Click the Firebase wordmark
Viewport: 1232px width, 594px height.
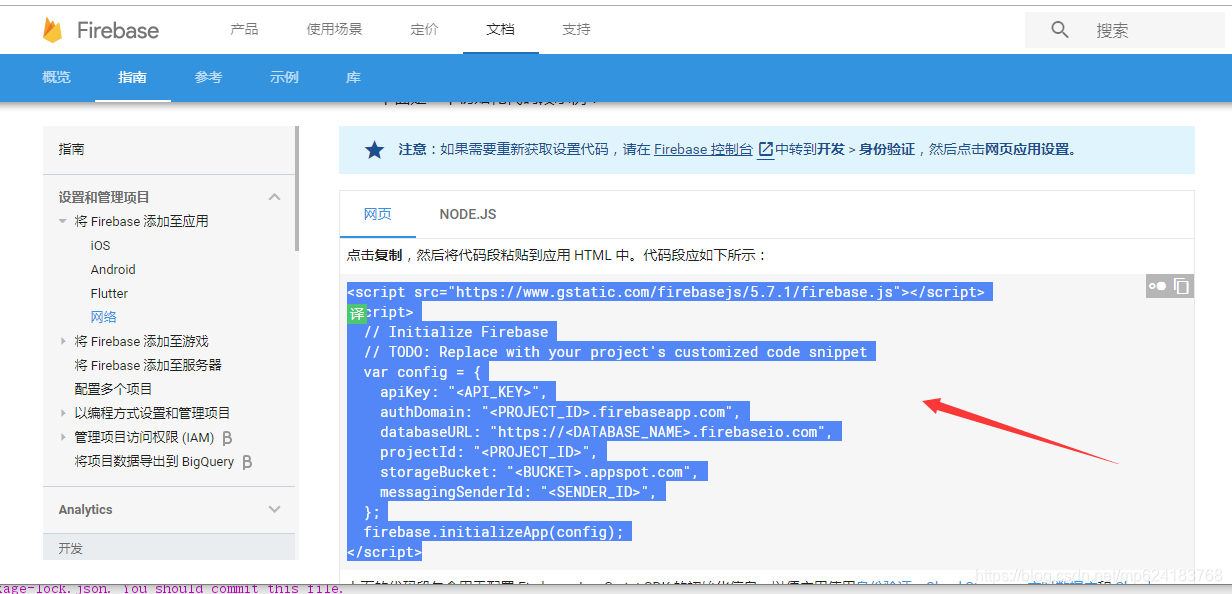118,30
